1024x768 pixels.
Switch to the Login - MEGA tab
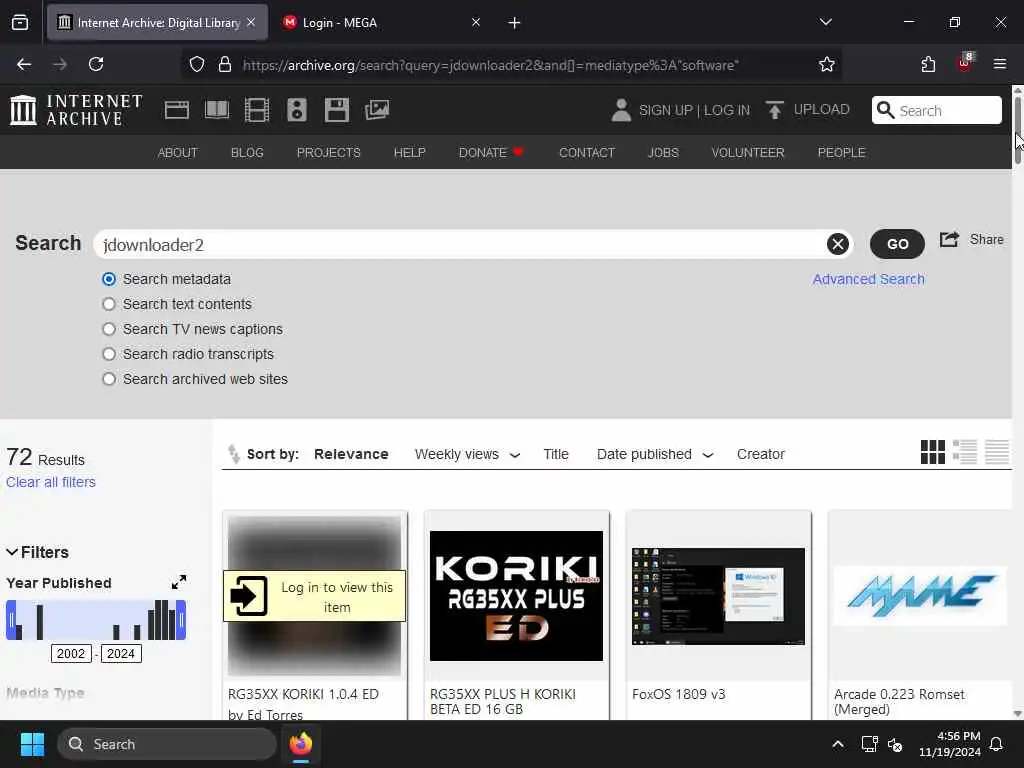381,22
